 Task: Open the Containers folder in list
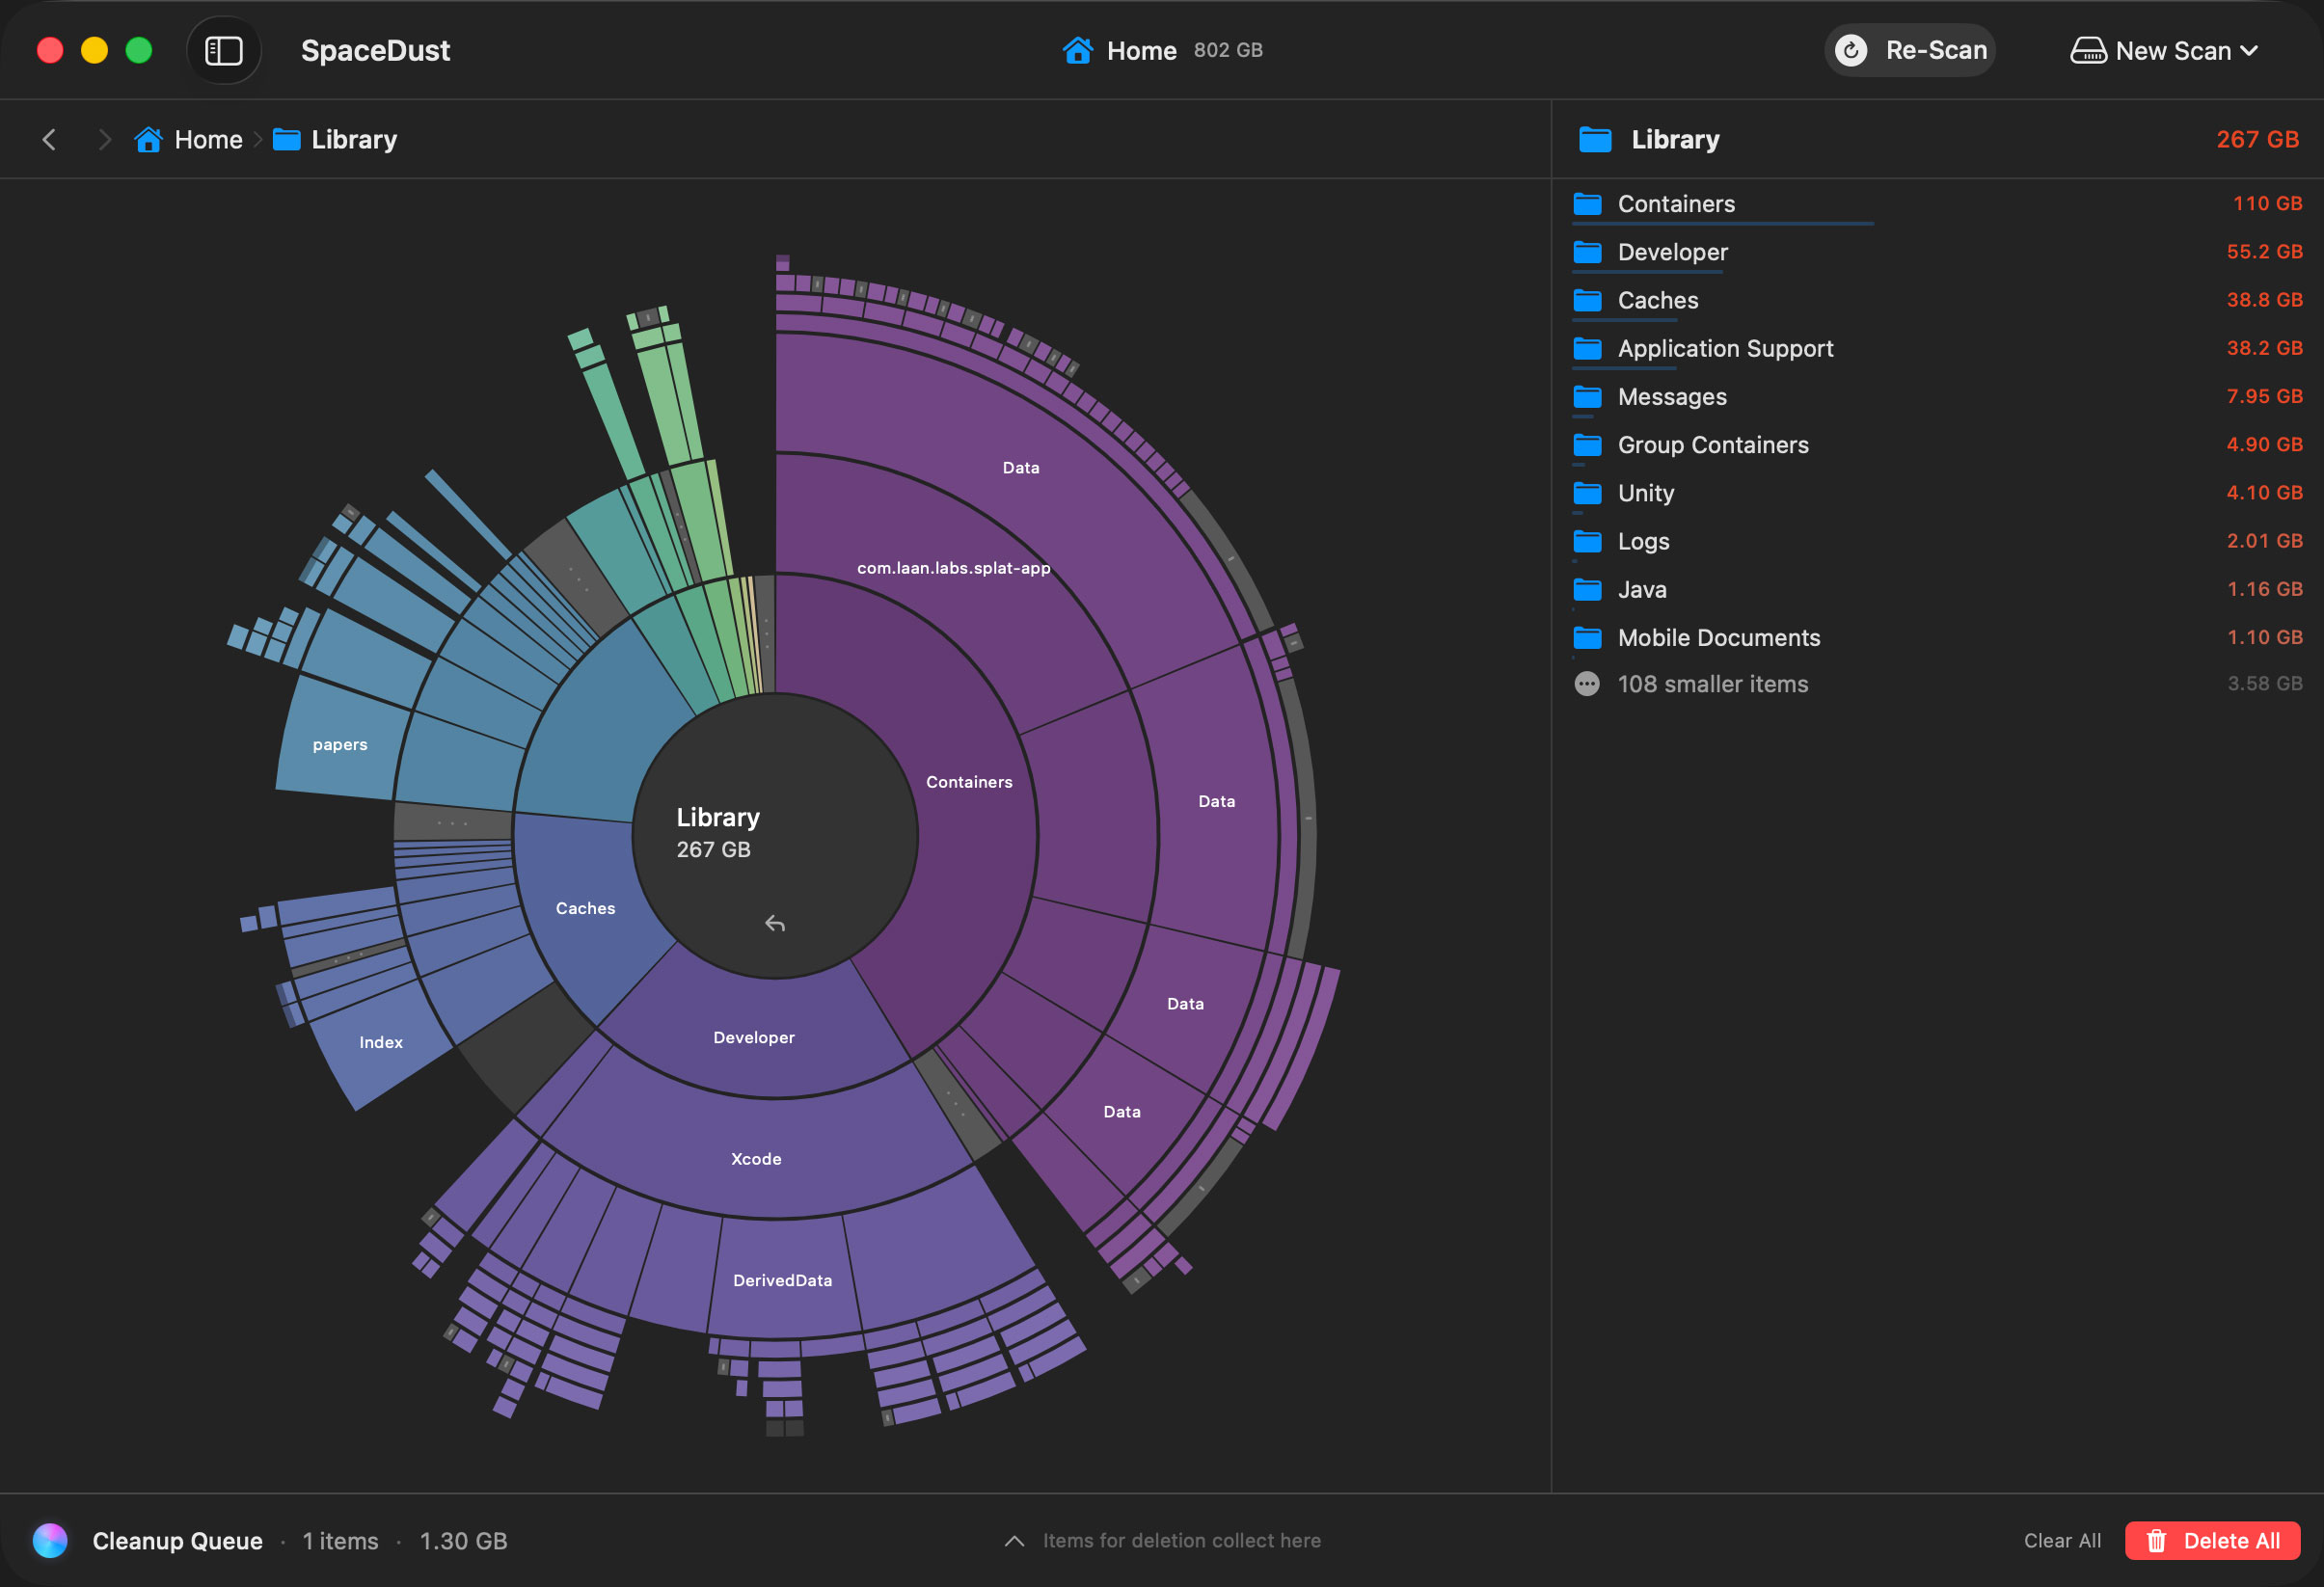(x=1937, y=204)
